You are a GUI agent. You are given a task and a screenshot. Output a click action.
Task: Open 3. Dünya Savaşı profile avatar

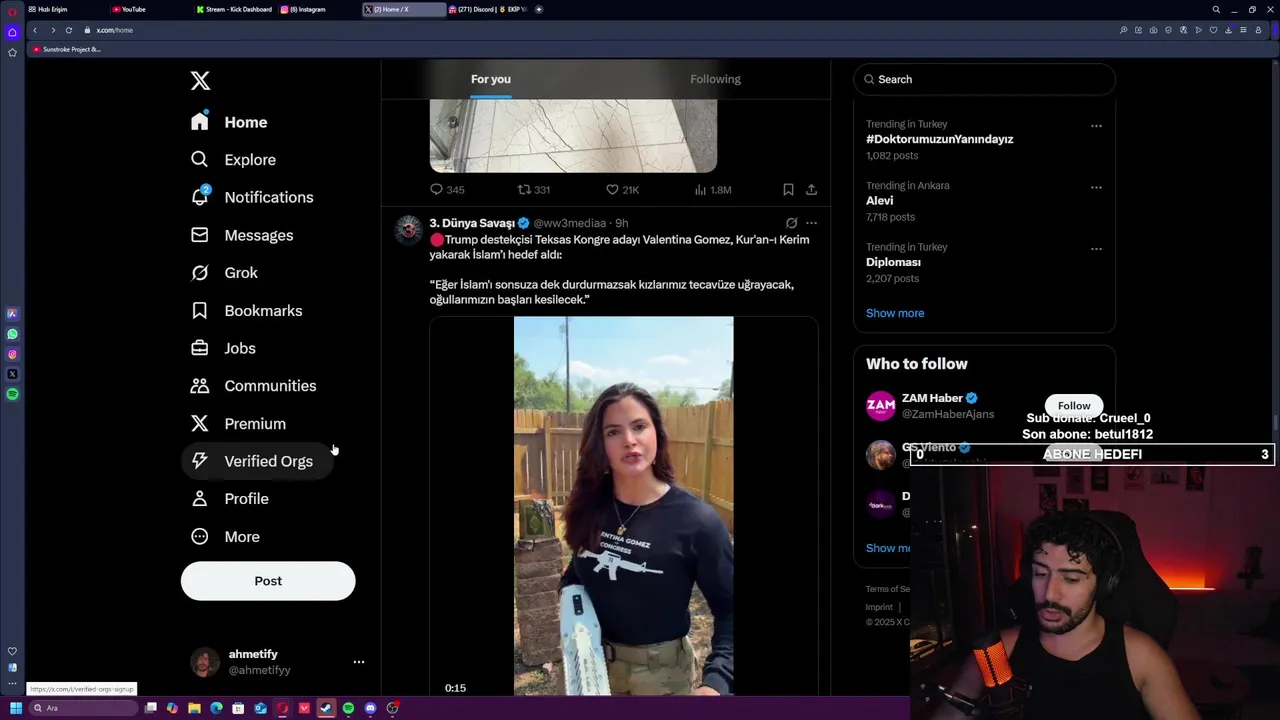(408, 230)
